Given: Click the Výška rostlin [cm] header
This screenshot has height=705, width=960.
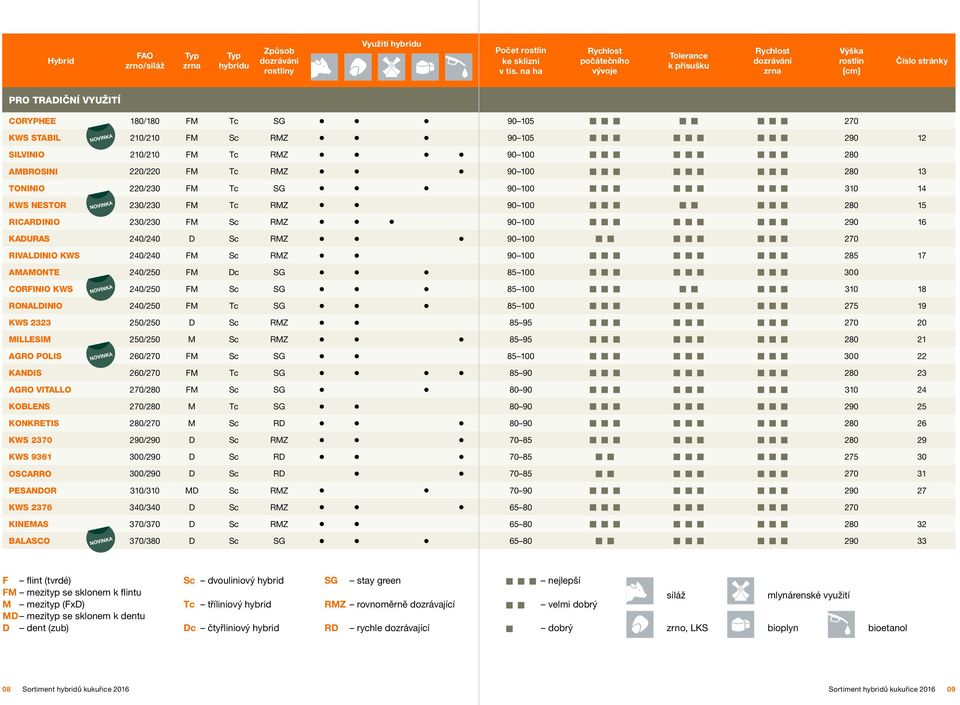Looking at the screenshot, I should (x=851, y=61).
